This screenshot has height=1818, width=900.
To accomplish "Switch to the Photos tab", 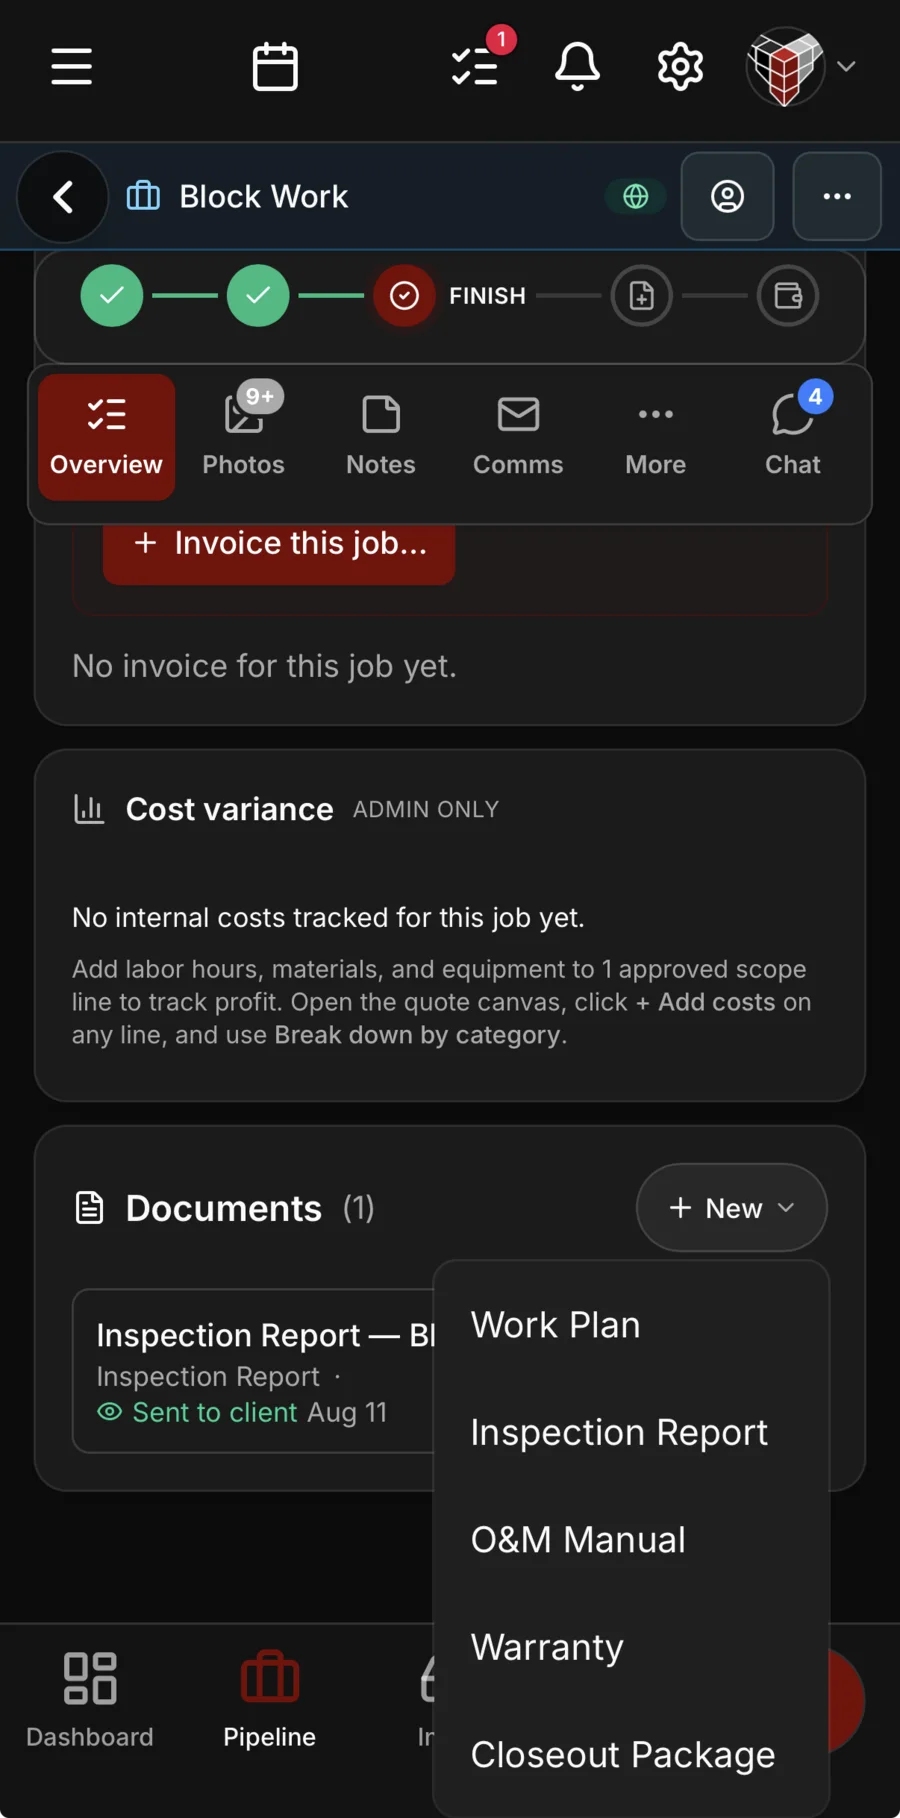I will click(244, 437).
